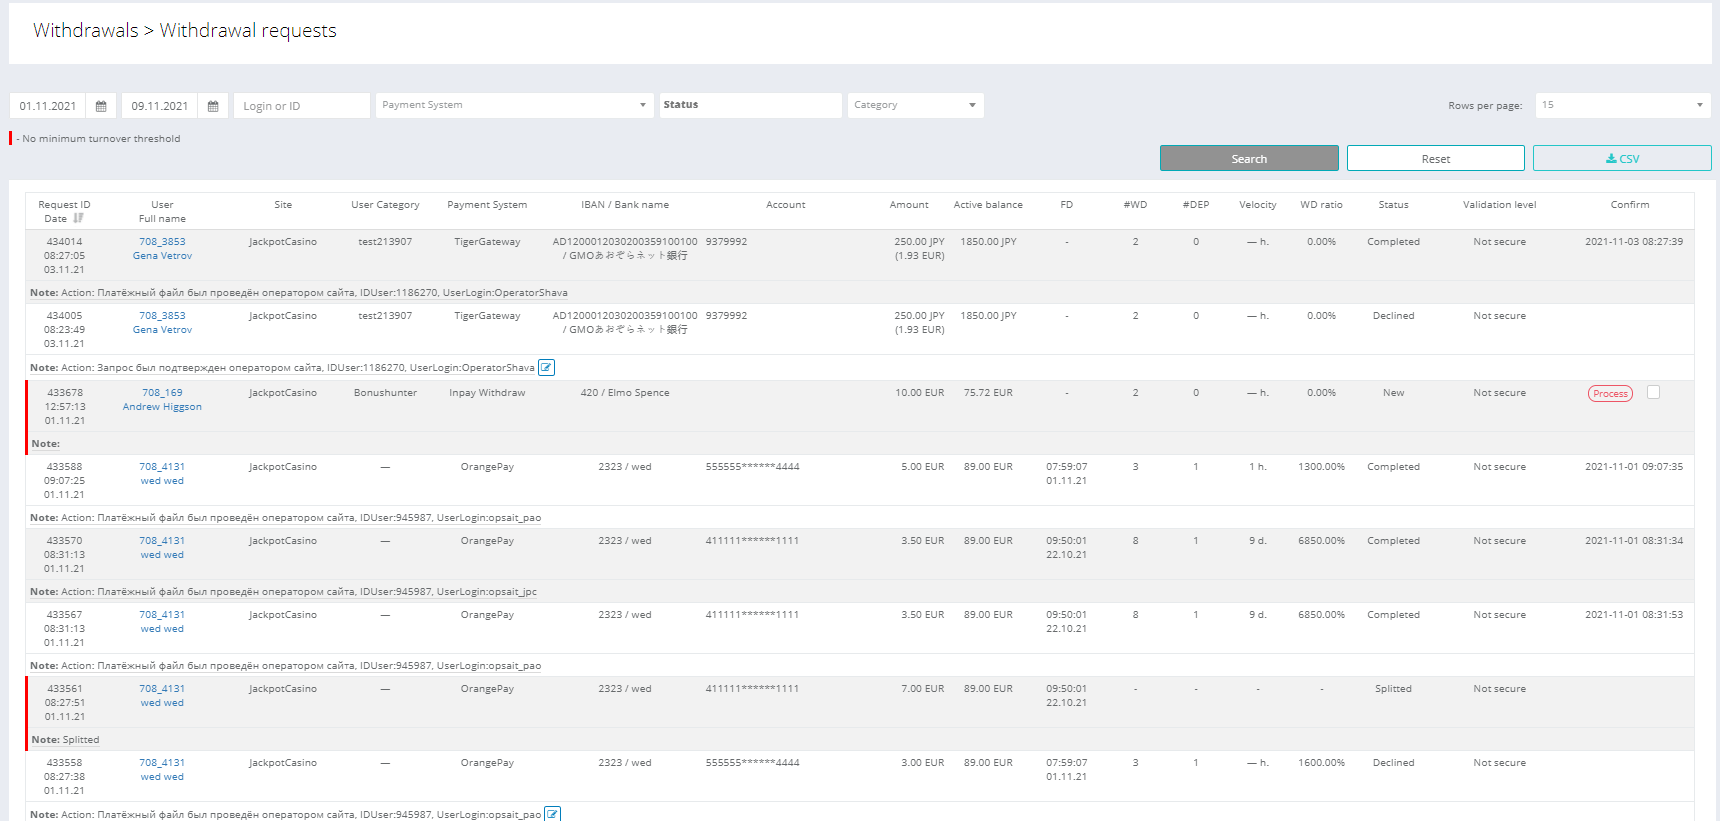Open user 708_4131 in request 433588 row
Viewport: 1720px width, 821px height.
point(162,467)
